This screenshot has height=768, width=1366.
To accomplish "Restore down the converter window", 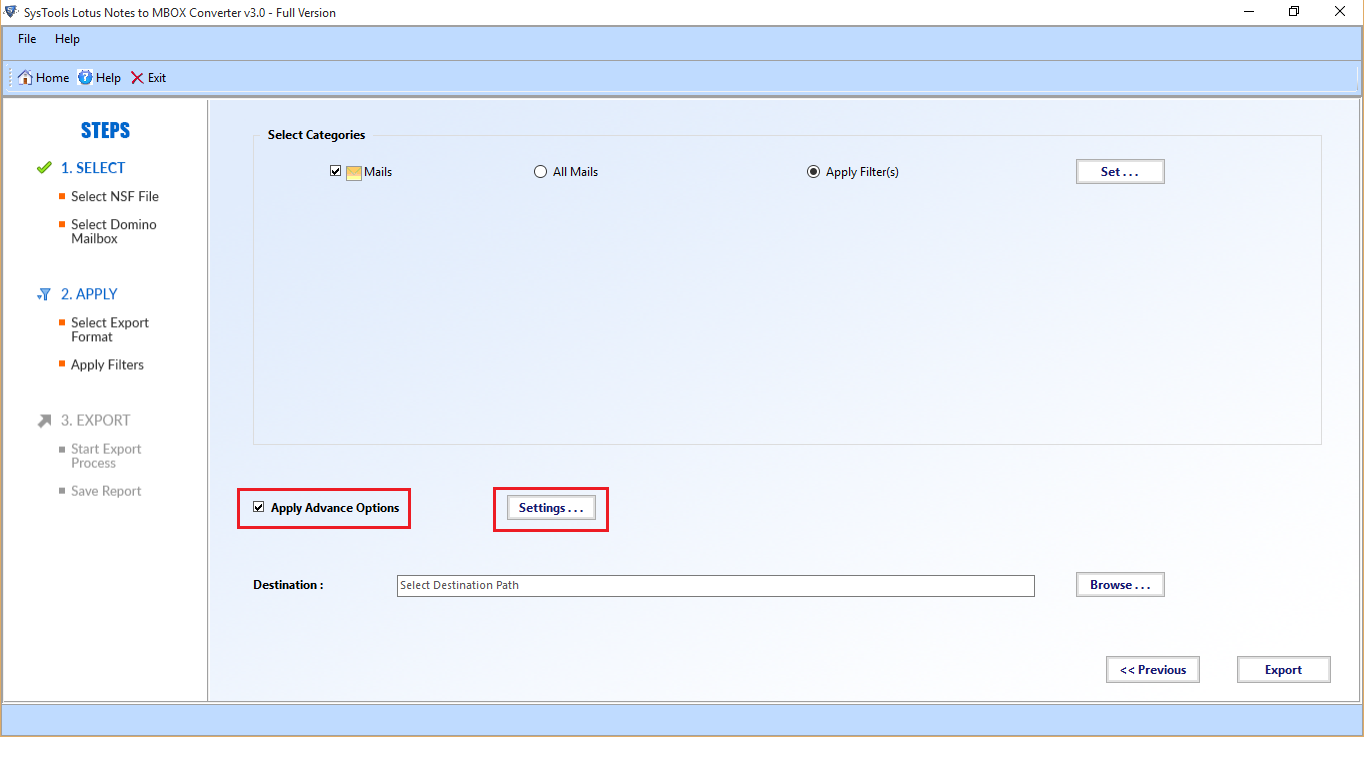I will 1294,12.
